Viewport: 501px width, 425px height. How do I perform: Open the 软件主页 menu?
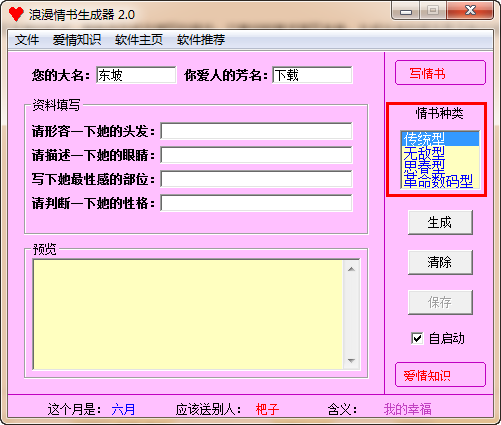pyautogui.click(x=139, y=40)
